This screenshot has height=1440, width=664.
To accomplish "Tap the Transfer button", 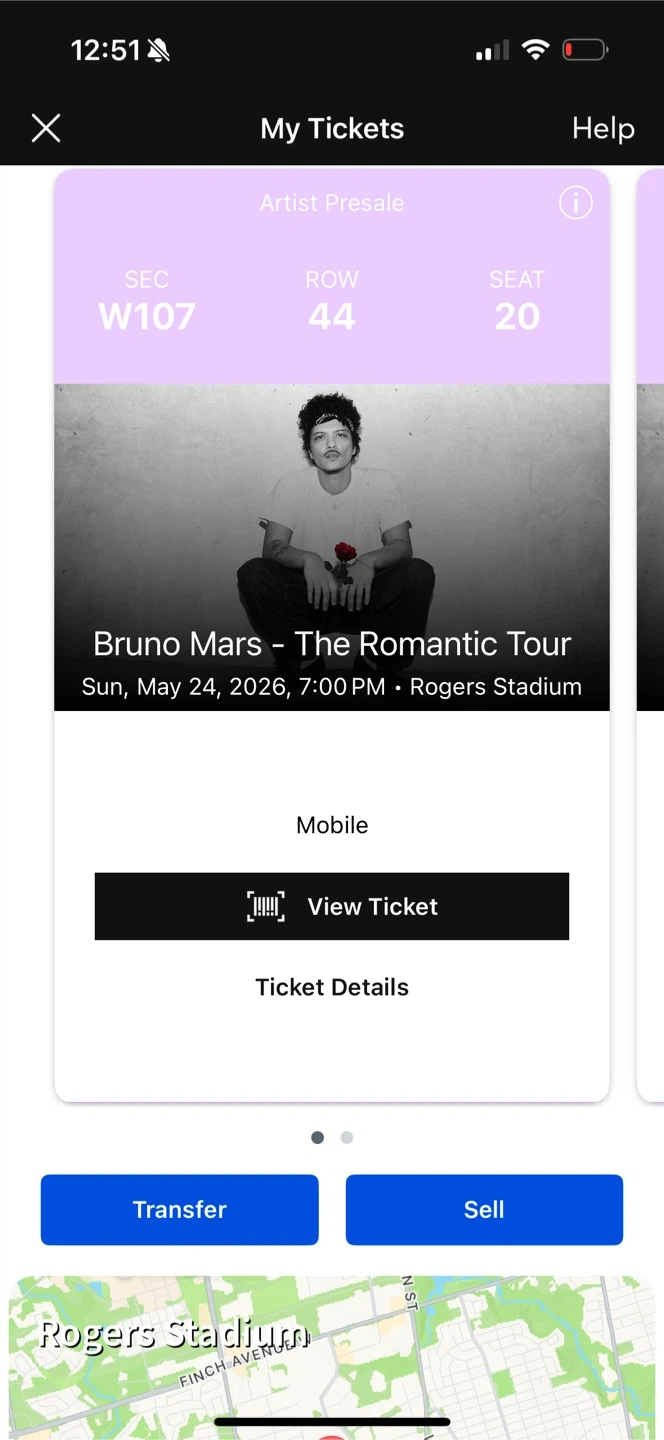I will 180,1210.
